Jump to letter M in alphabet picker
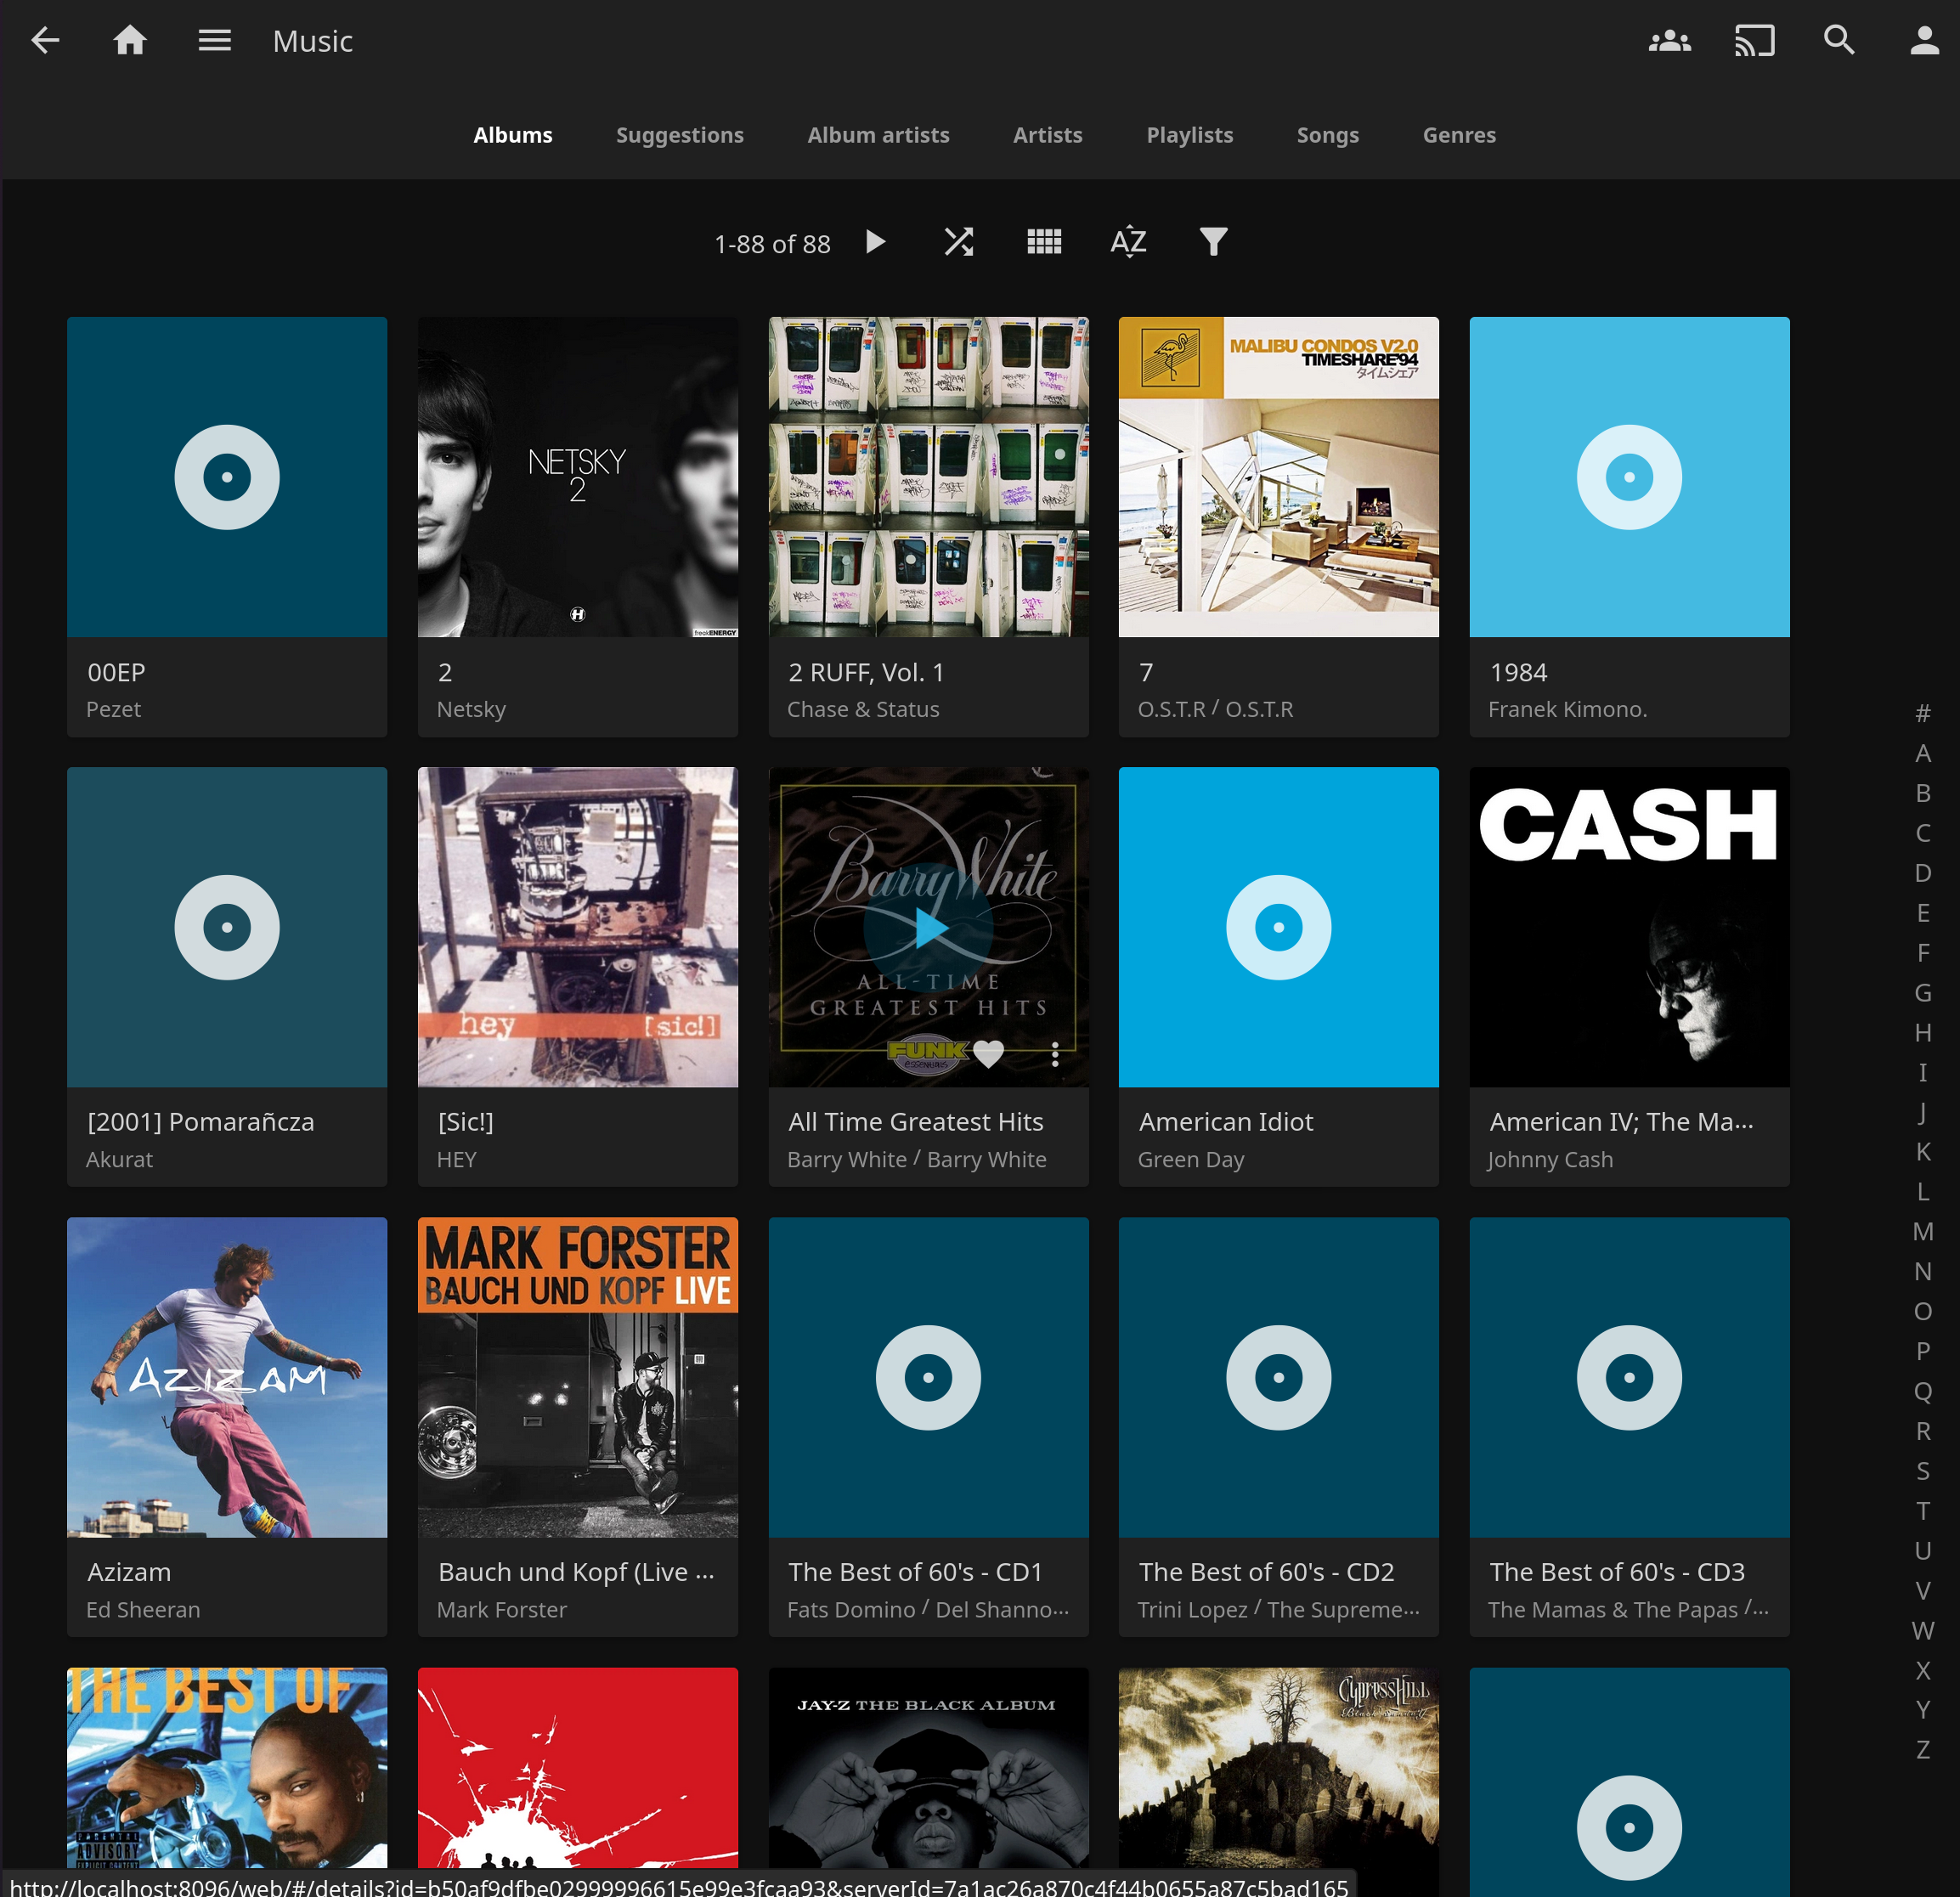1960x1897 pixels. click(1922, 1231)
